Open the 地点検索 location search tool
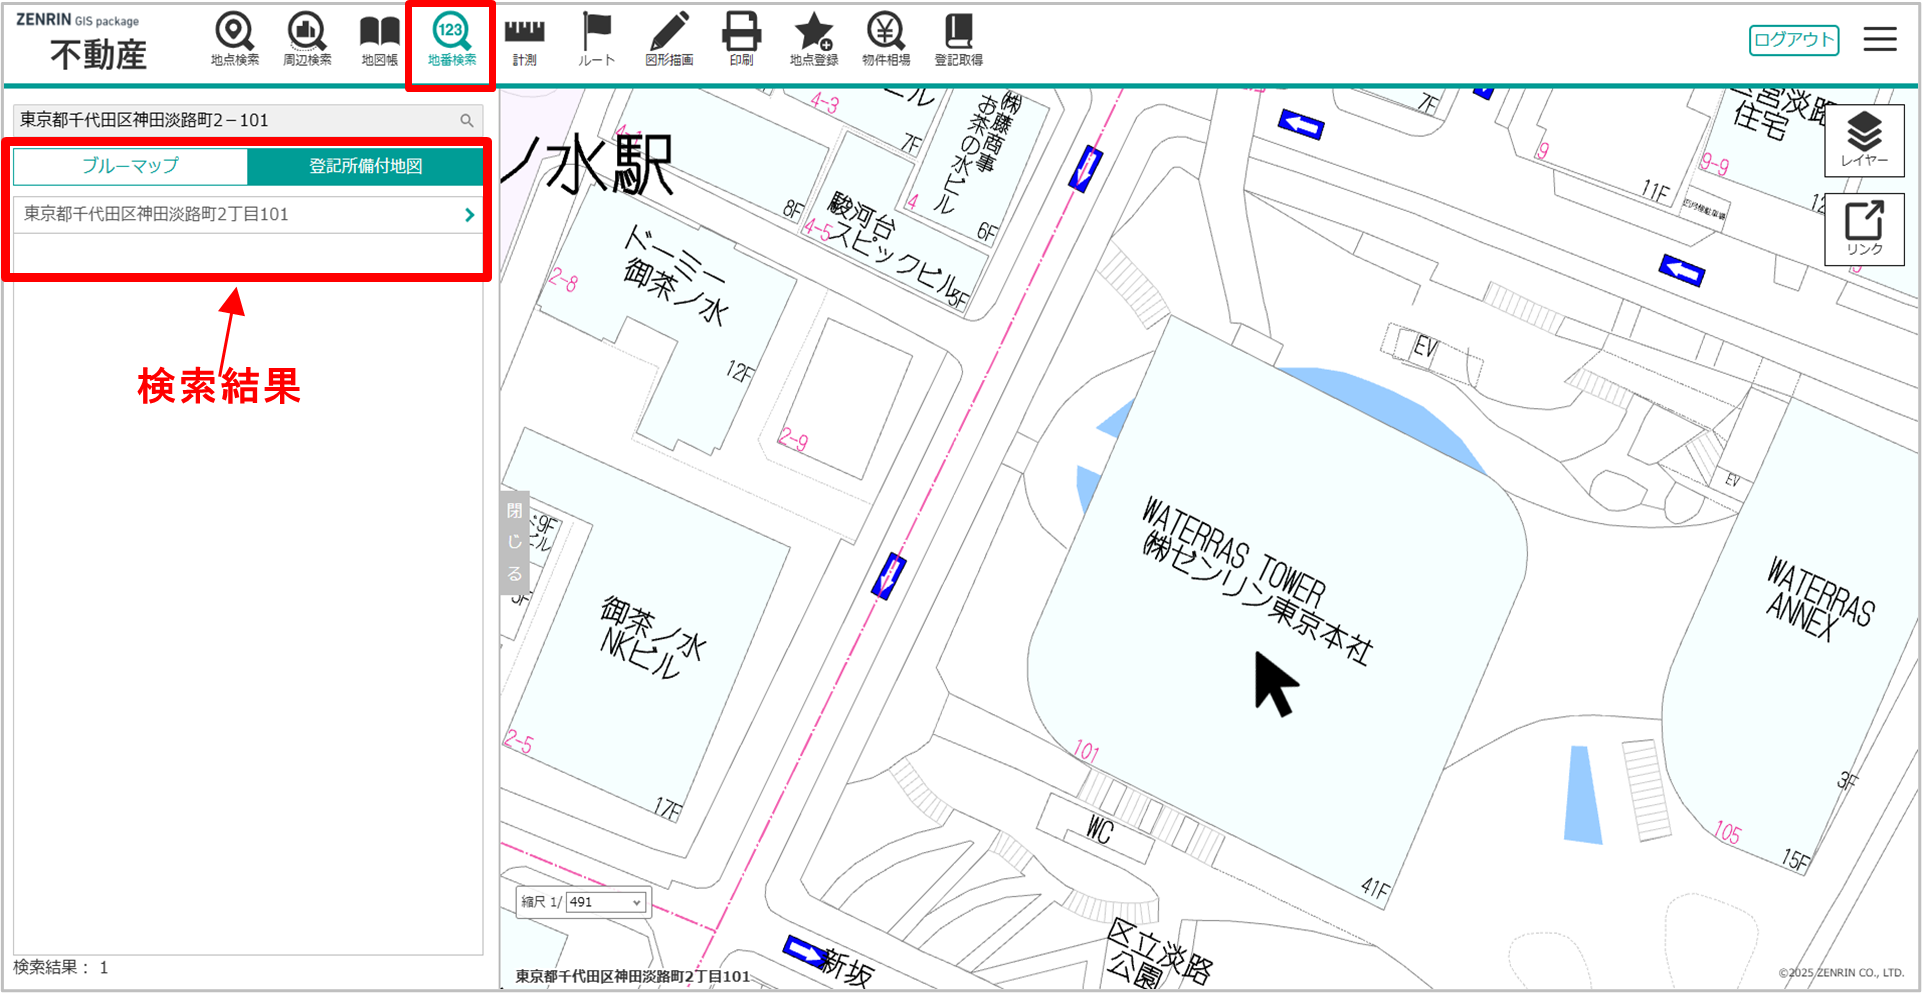1922x993 pixels. coord(234,40)
